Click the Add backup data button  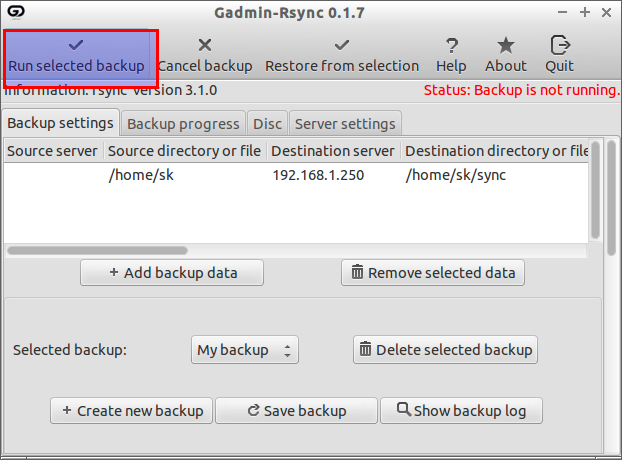point(172,273)
